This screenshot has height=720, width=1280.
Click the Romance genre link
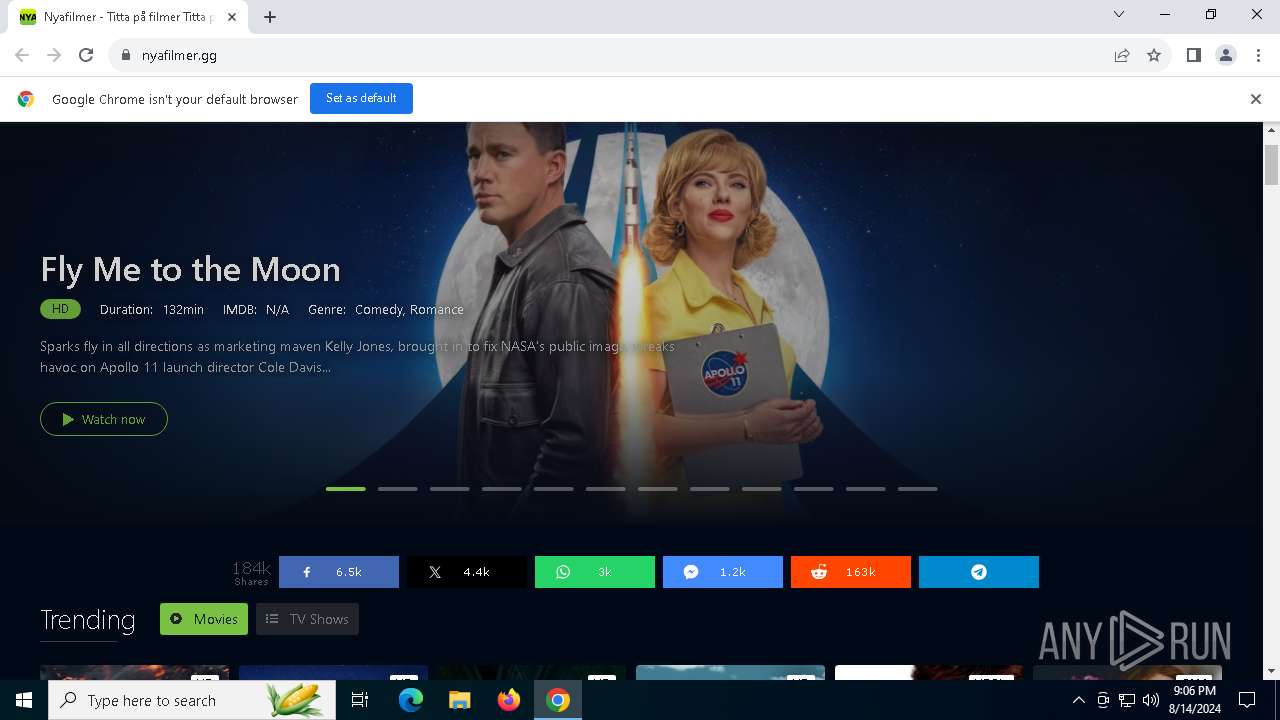pyautogui.click(x=437, y=310)
